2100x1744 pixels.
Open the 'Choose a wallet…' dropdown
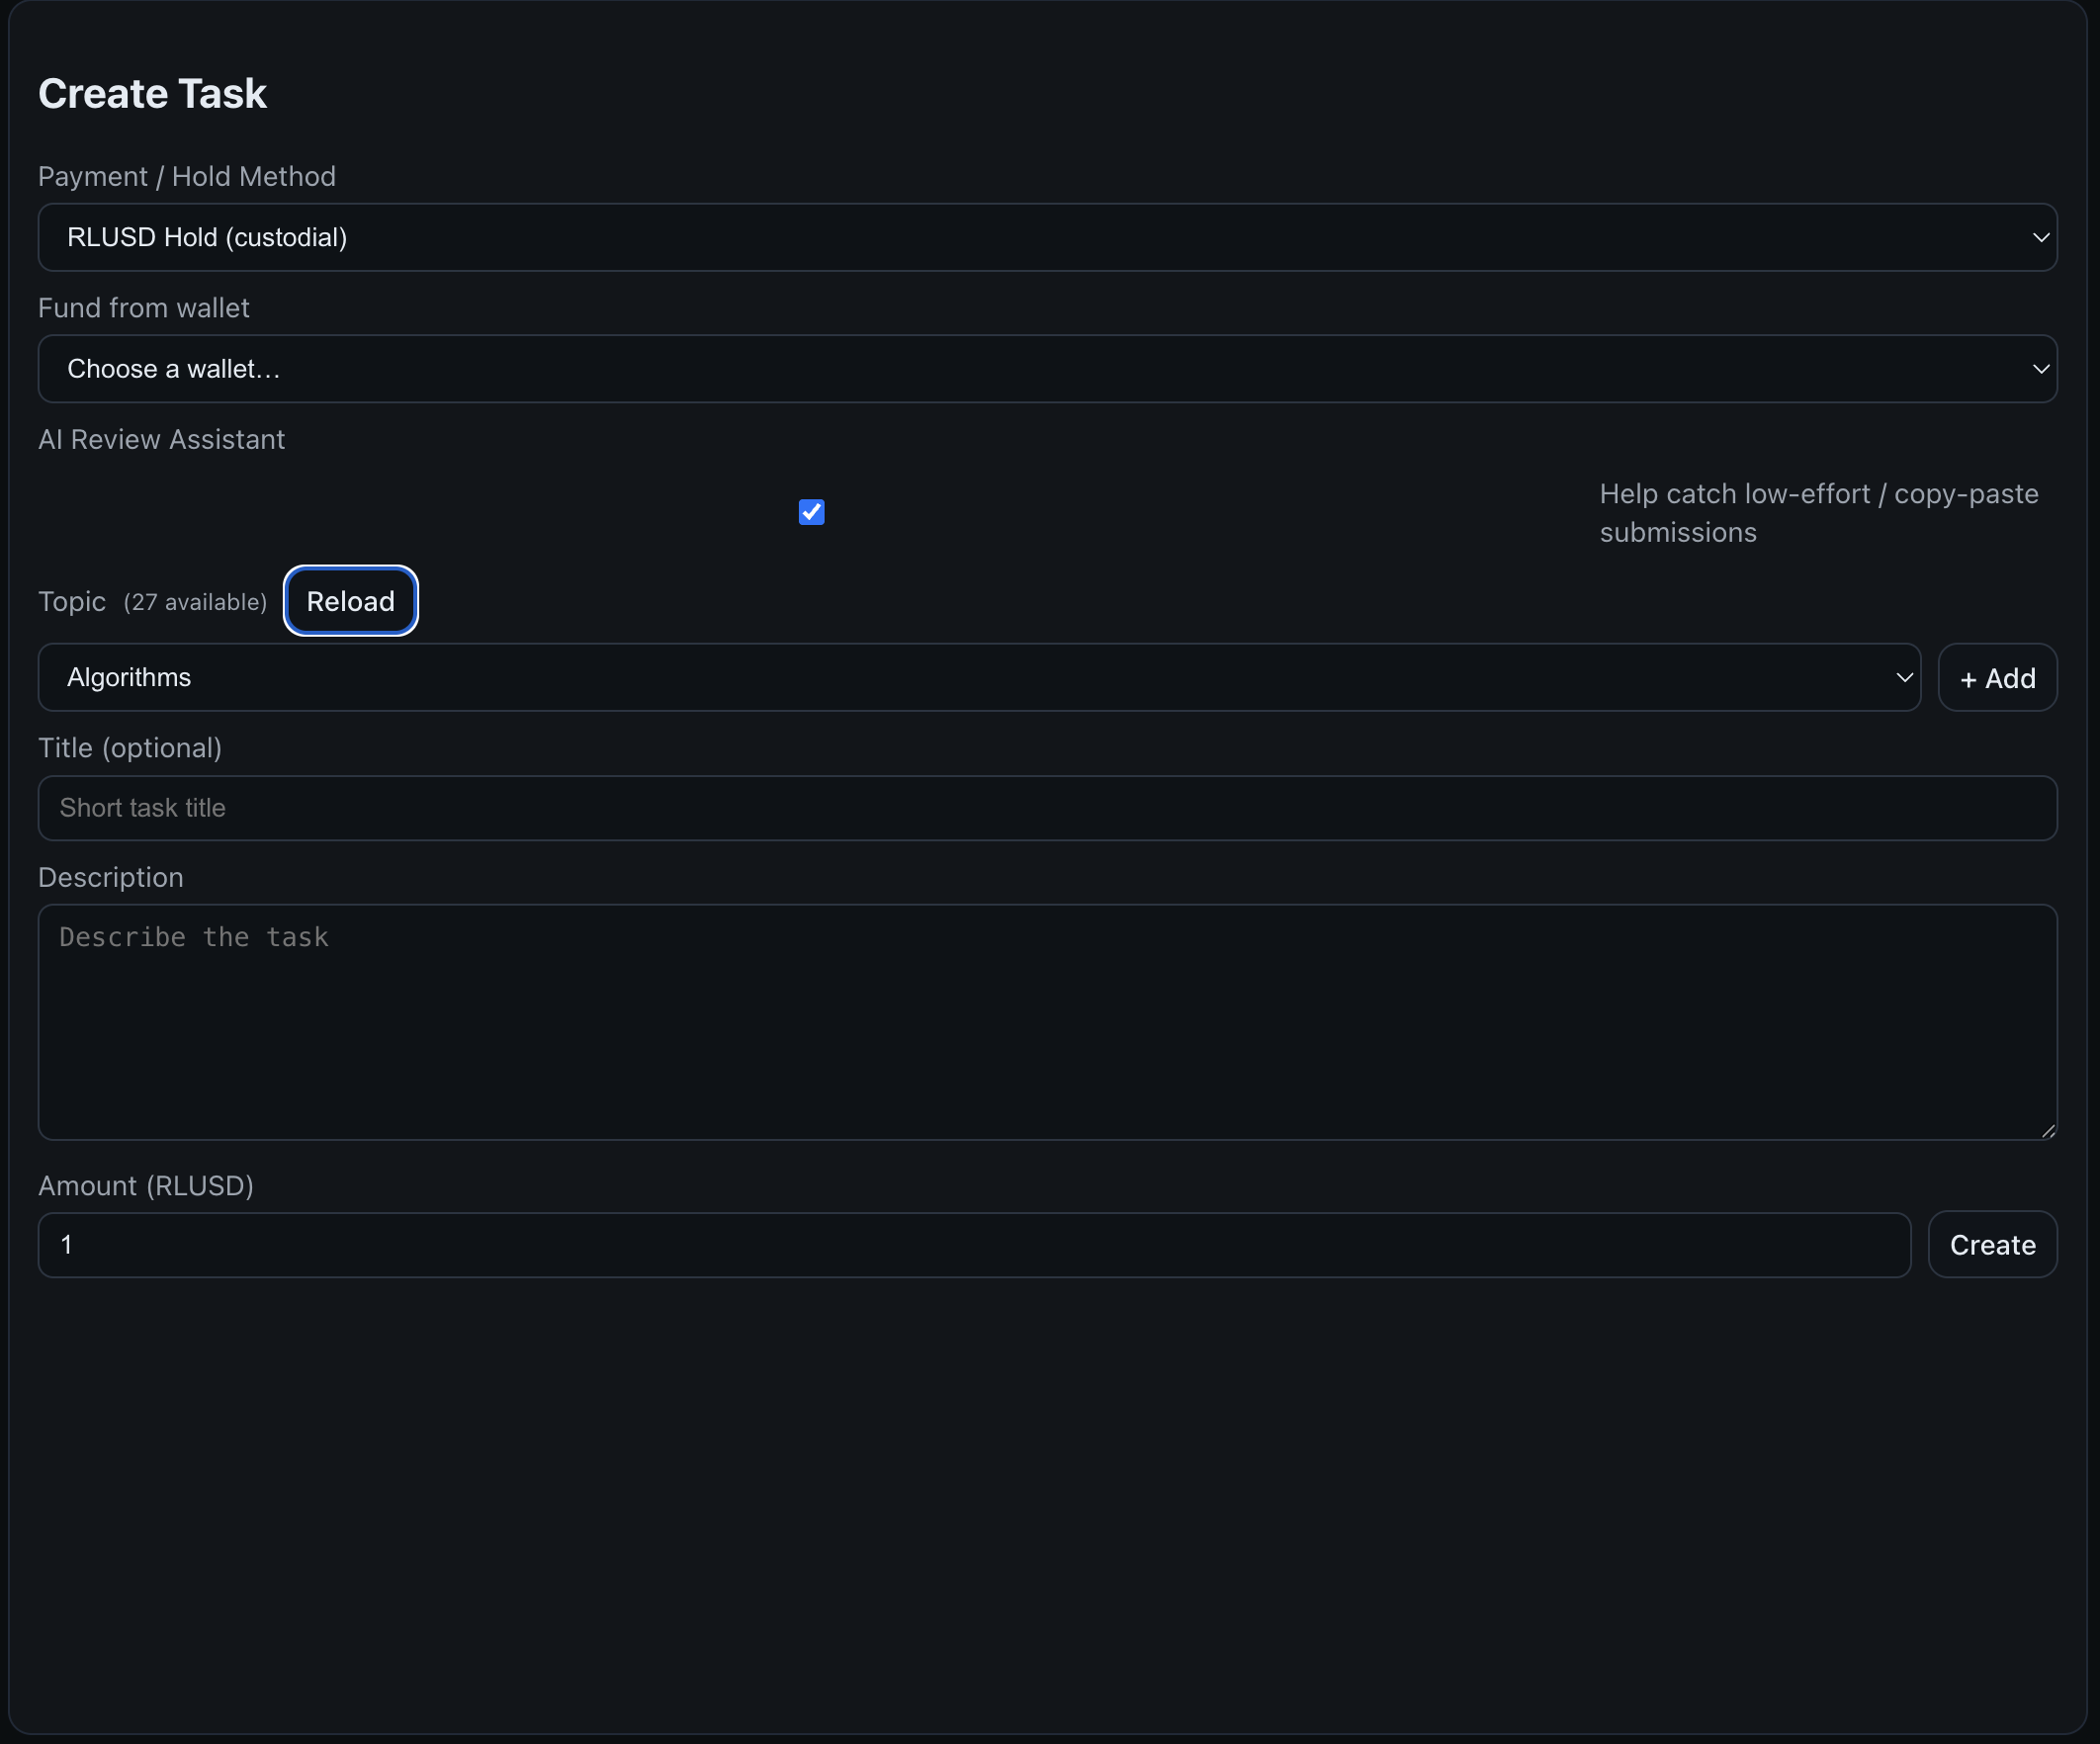(1000, 369)
